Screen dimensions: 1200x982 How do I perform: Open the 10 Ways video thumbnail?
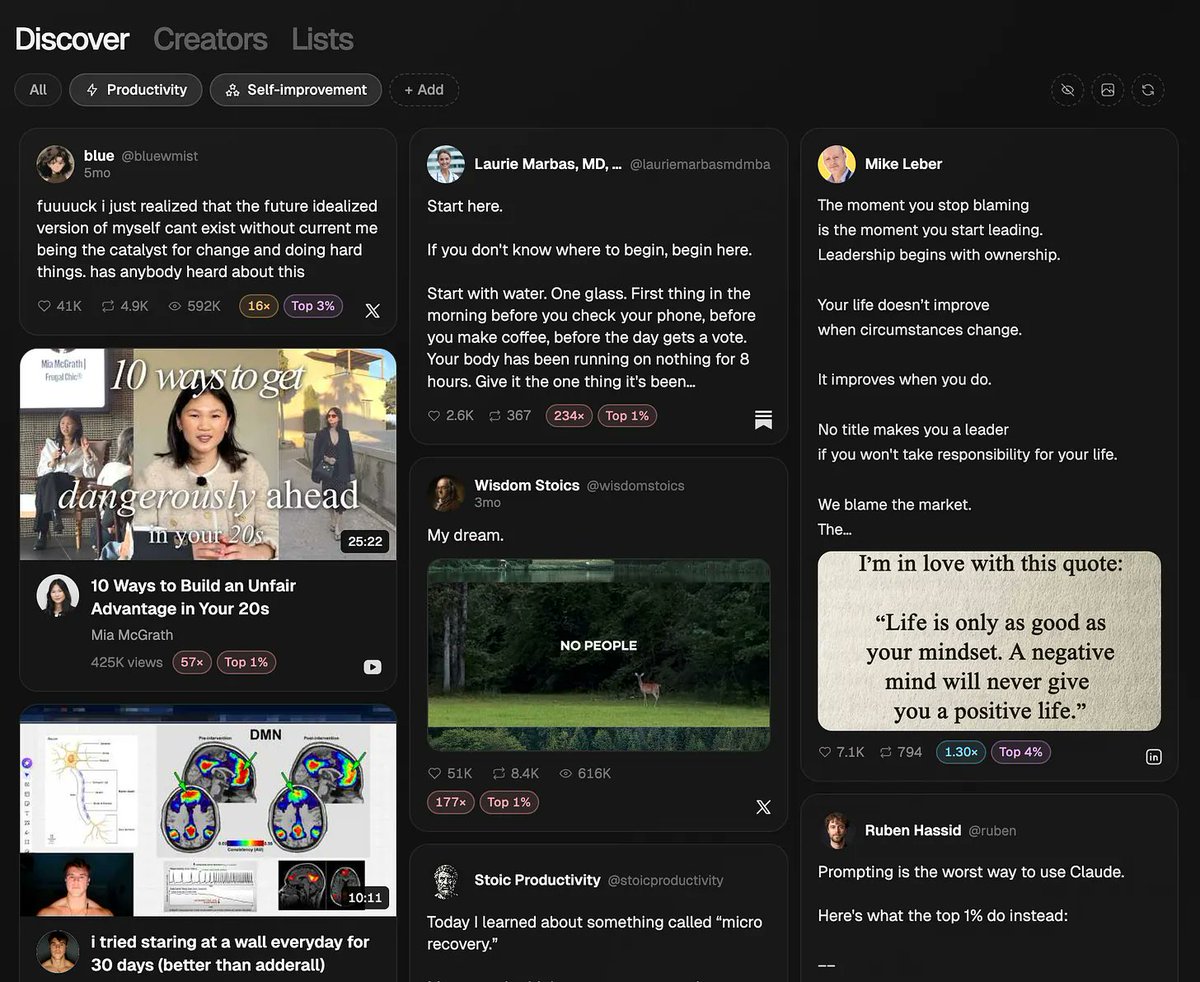pos(208,454)
